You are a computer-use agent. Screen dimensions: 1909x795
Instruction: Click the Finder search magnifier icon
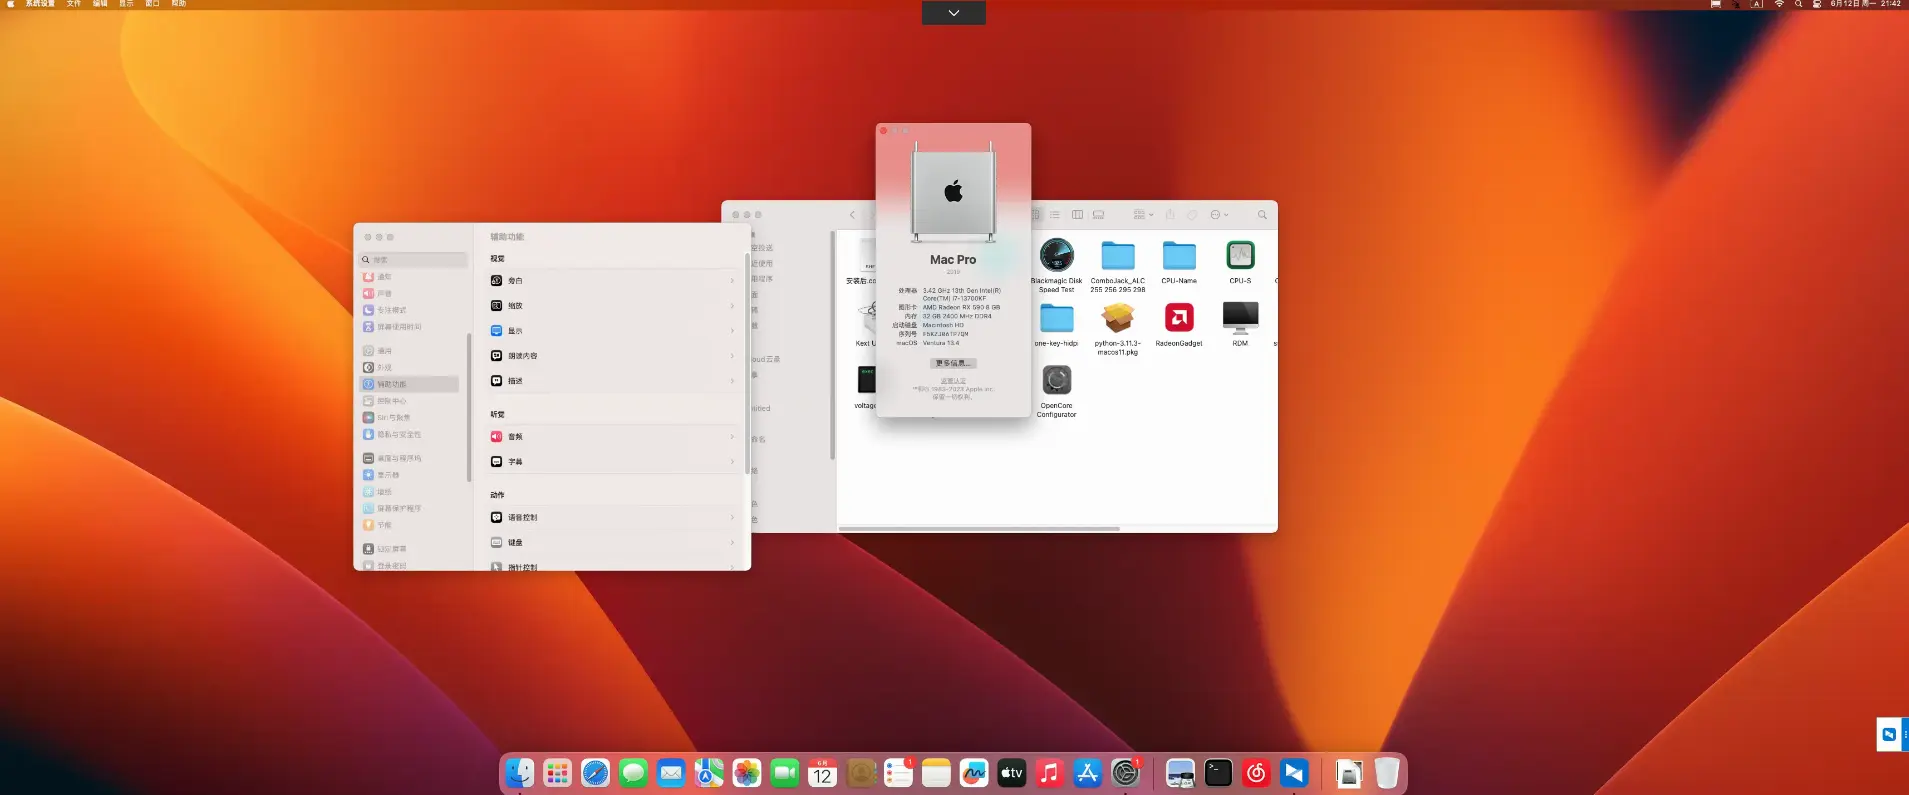coord(1262,215)
